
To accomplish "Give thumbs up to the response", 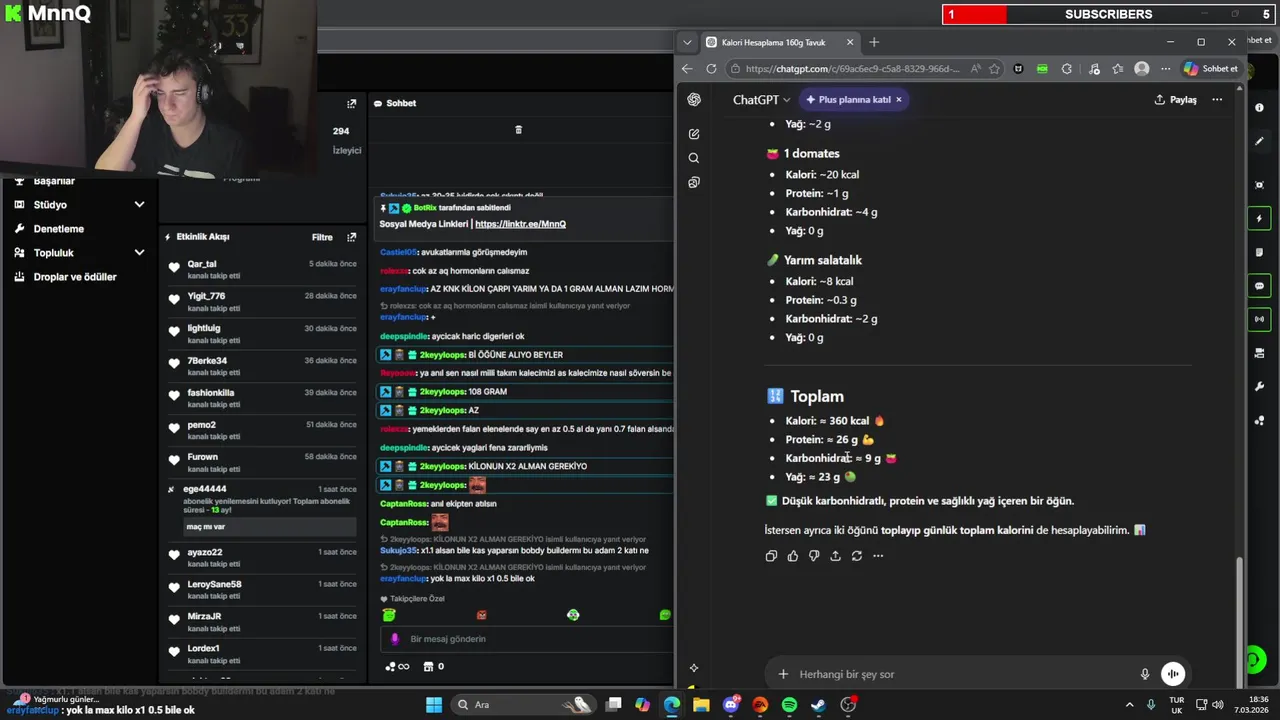I will tap(793, 556).
